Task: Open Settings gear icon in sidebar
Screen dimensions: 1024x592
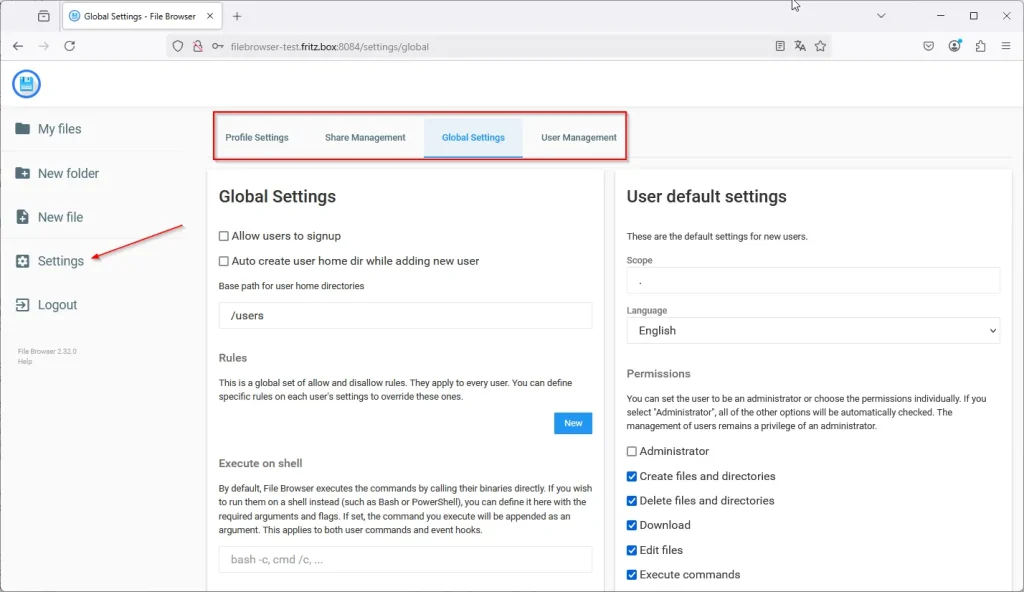Action: (23, 261)
